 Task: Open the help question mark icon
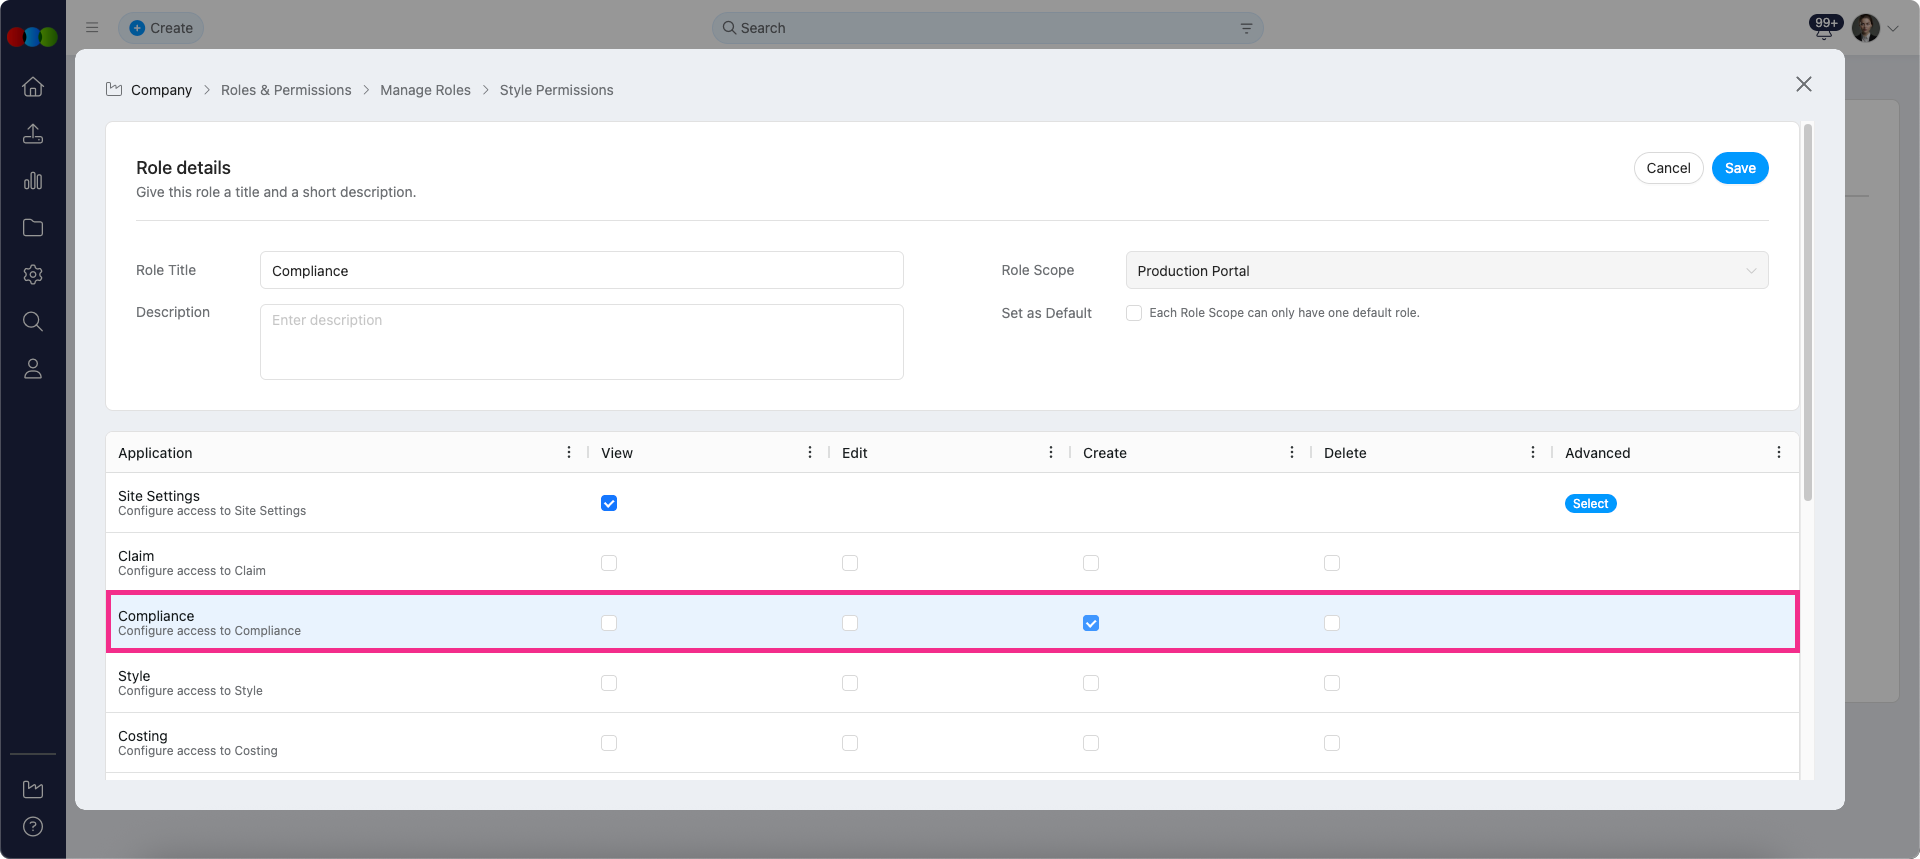coord(33,826)
